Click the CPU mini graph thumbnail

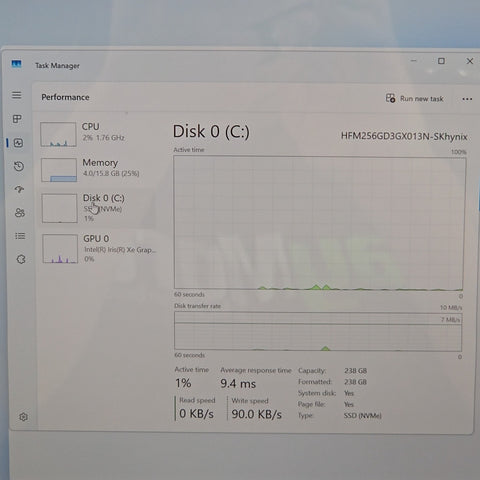tap(58, 134)
